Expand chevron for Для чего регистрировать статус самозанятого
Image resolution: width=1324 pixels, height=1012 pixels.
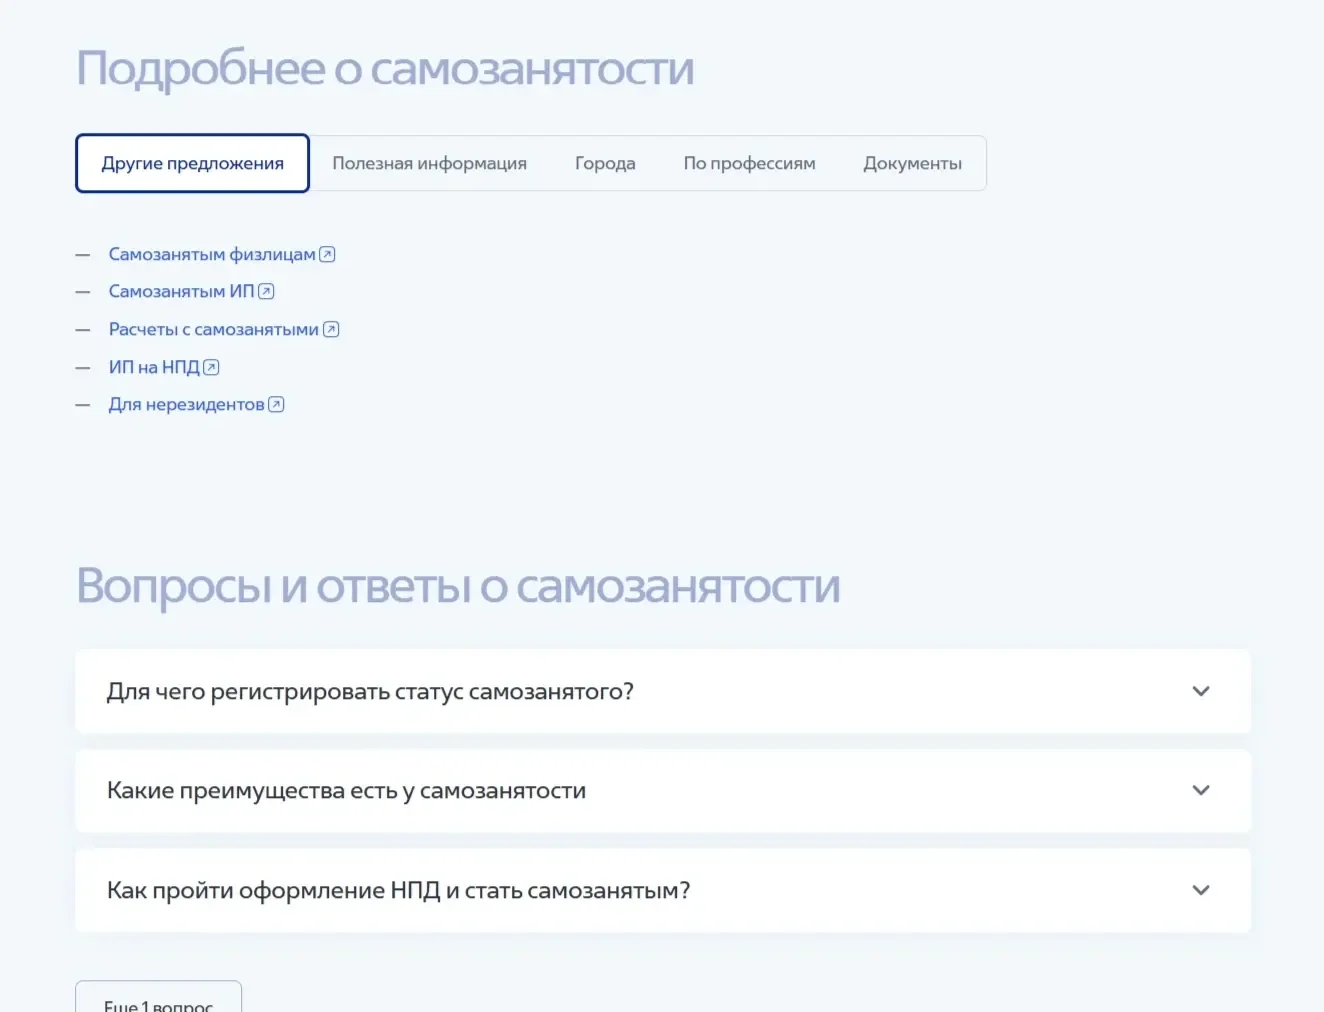pos(1201,691)
